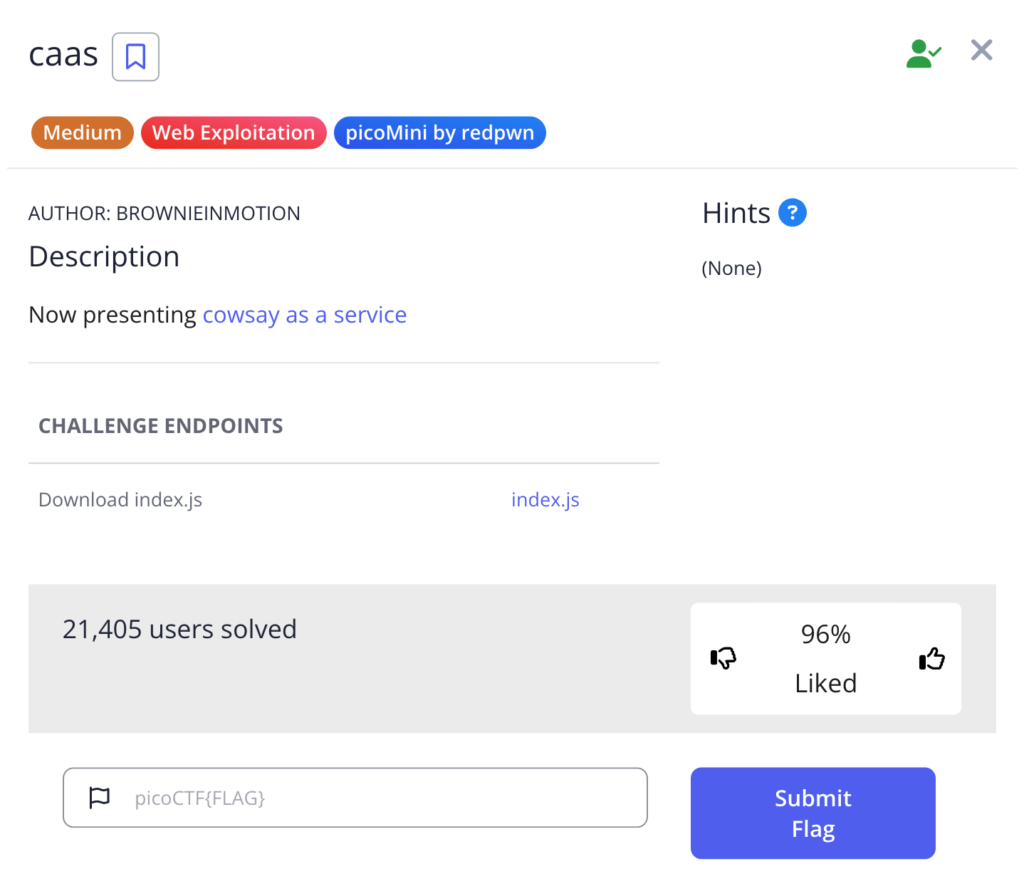Like the challenge with thumbs up
The width and height of the screenshot is (1024, 896).
tap(931, 658)
